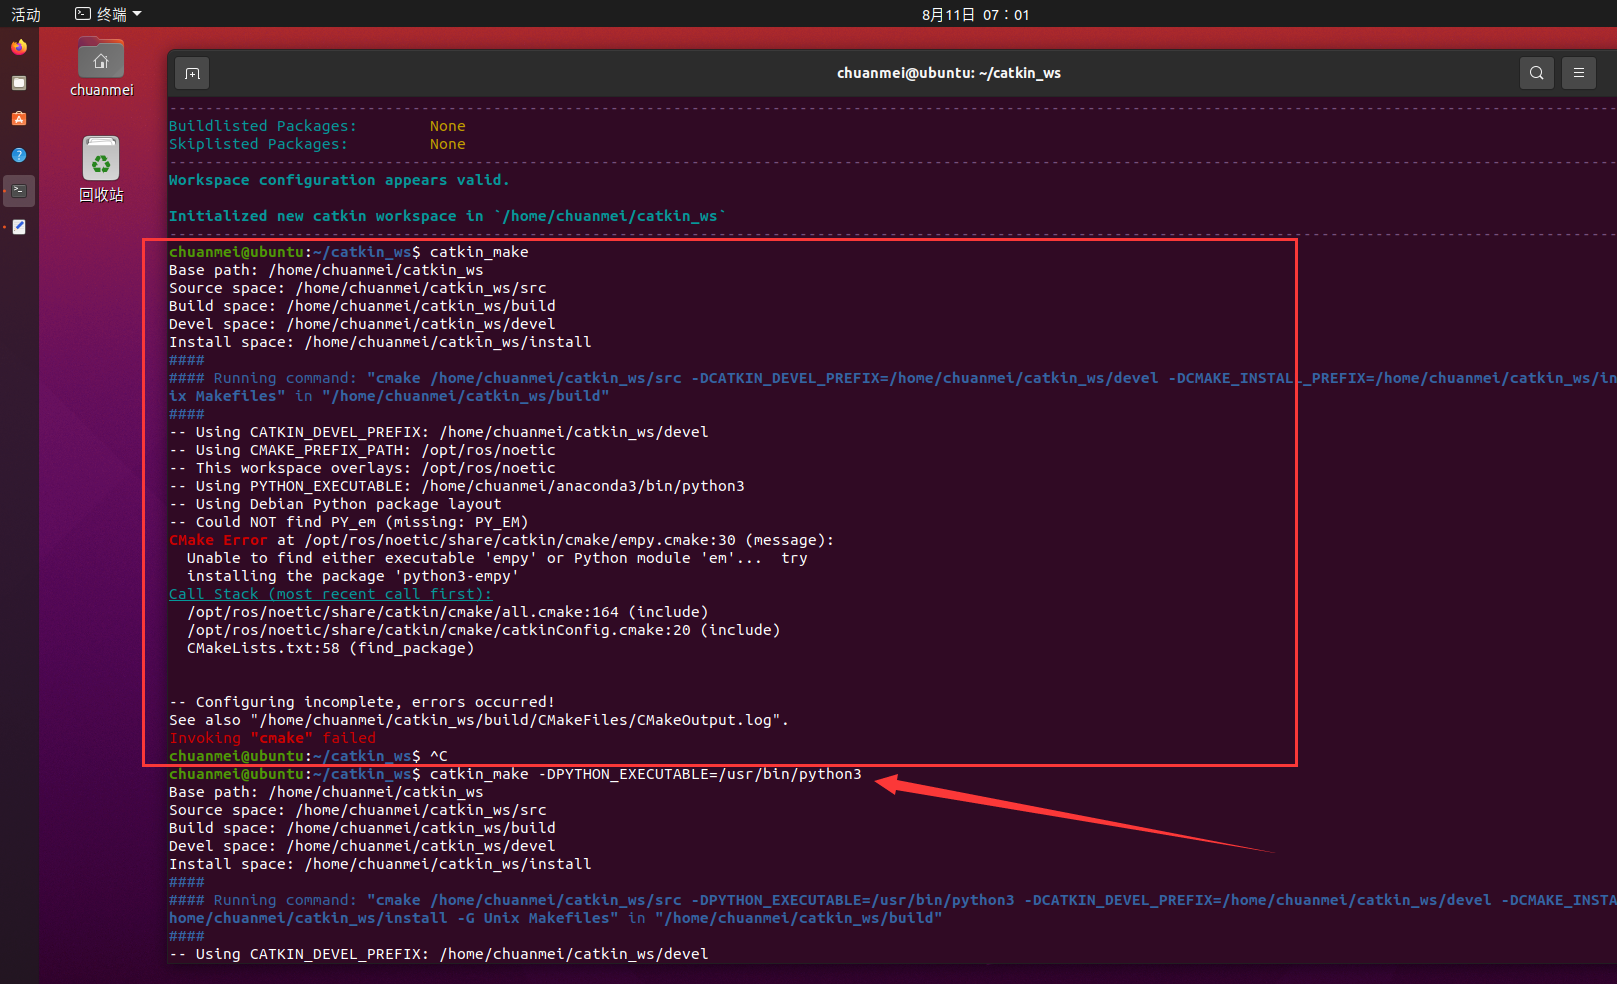Open the calendar by clicking 8月11日 07:01
This screenshot has height=984, width=1617.
point(975,14)
